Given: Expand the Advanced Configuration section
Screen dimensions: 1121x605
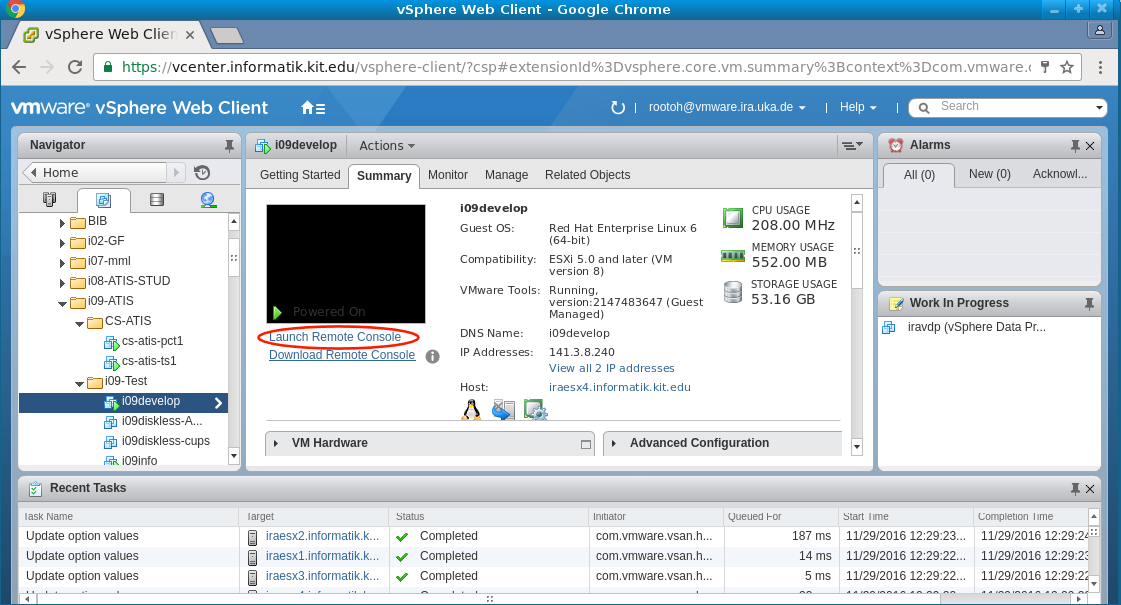Looking at the screenshot, I should pos(613,443).
